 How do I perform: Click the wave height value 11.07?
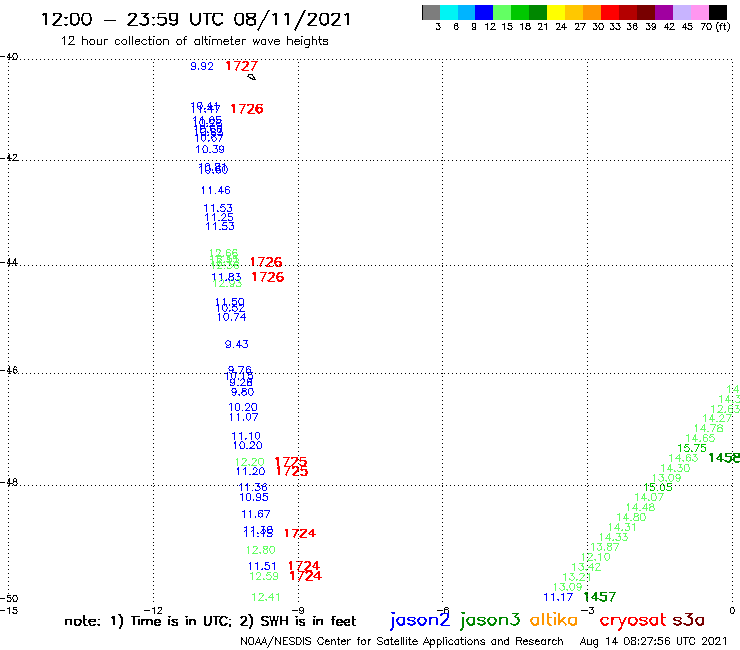244,417
